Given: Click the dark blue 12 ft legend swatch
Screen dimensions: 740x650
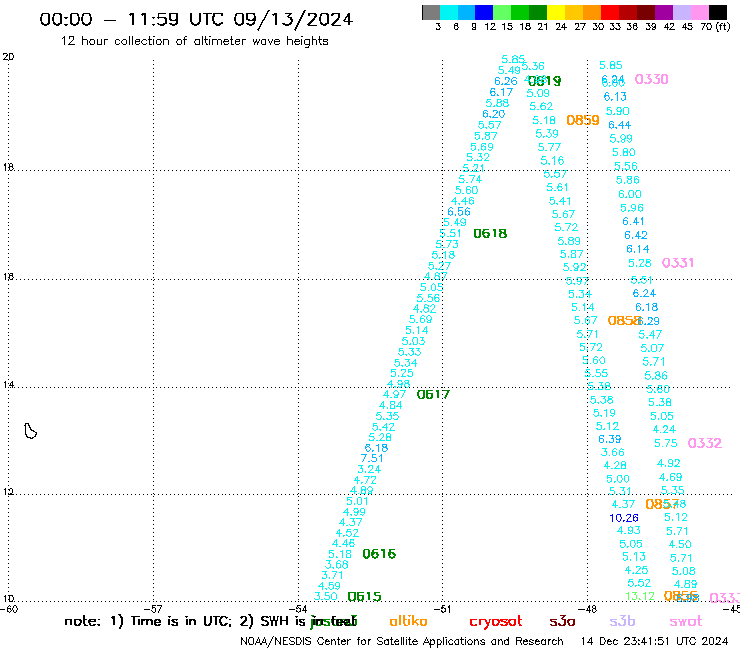Looking at the screenshot, I should [484, 12].
